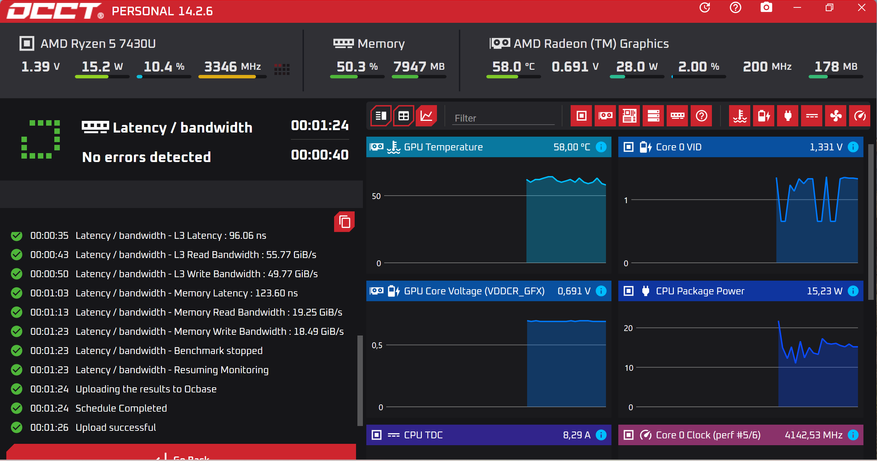This screenshot has height=461, width=877.
Task: Click the log panel scrollbar
Action: point(360,380)
